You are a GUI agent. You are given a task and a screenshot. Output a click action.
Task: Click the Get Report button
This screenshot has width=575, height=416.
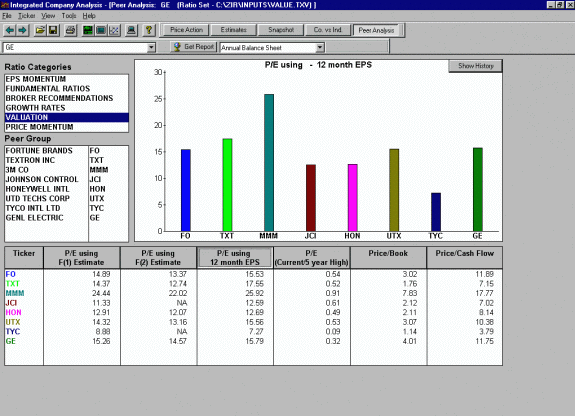(194, 47)
